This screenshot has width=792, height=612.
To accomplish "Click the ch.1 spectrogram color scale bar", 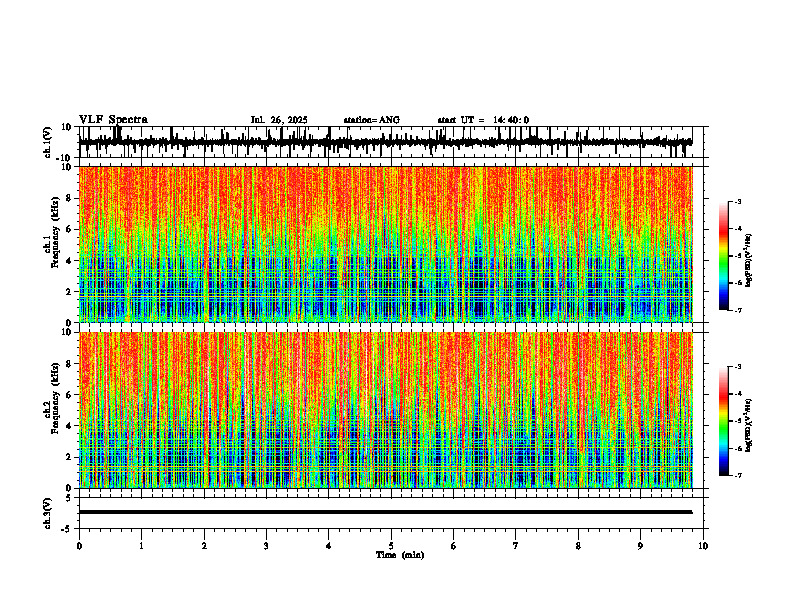I will coord(723,256).
